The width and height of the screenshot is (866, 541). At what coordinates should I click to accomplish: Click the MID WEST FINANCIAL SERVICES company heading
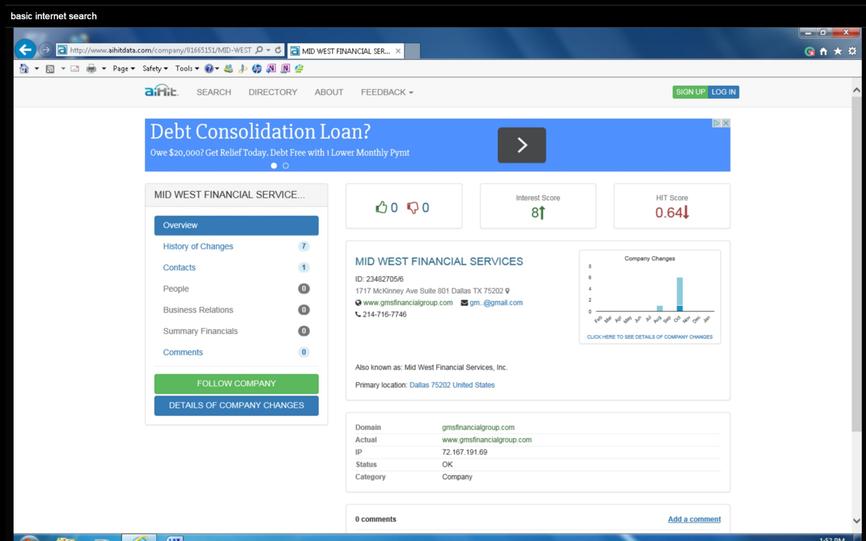[x=439, y=262]
